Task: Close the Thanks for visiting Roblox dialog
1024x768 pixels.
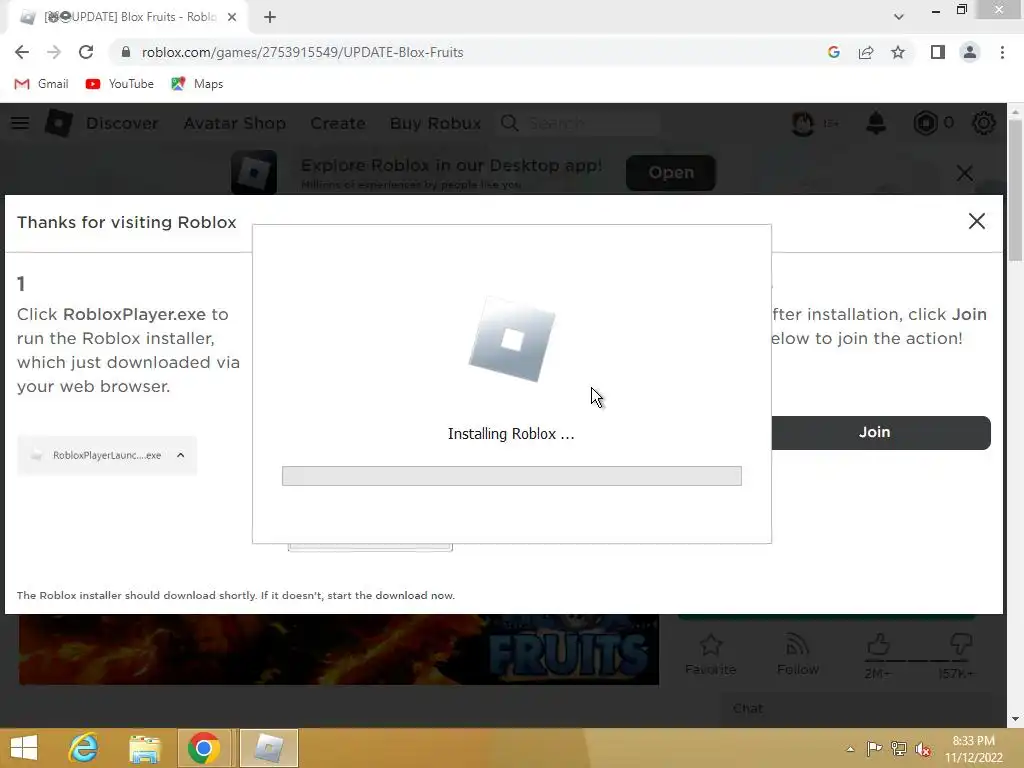Action: pos(976,221)
